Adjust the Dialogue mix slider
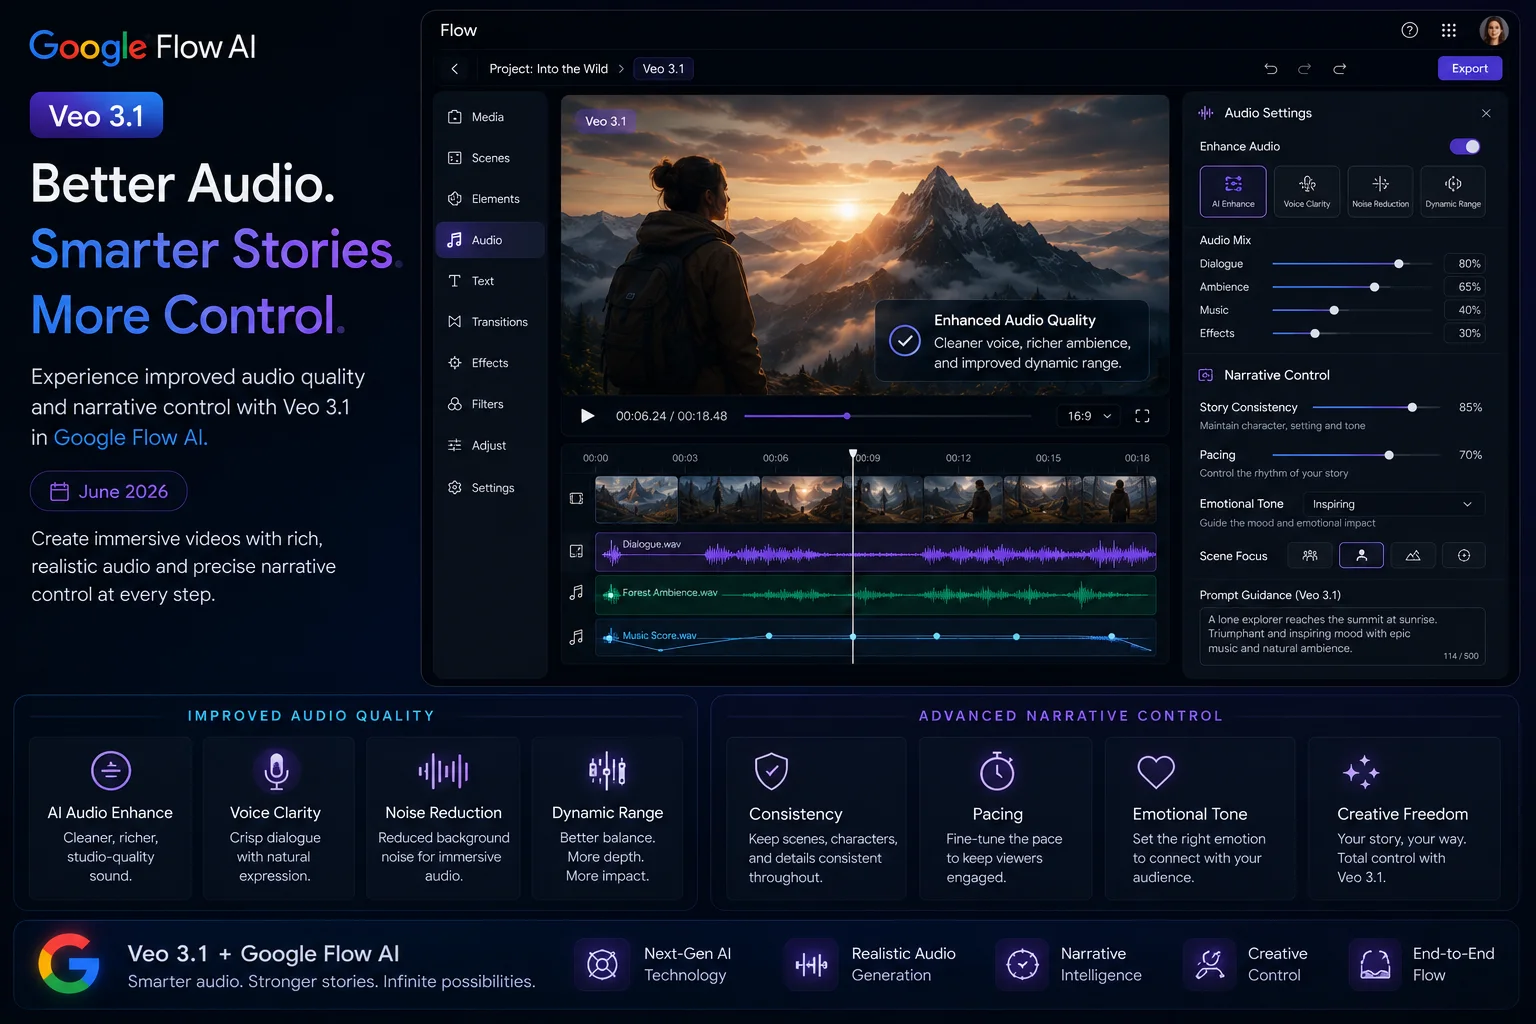Image resolution: width=1536 pixels, height=1024 pixels. (x=1353, y=264)
